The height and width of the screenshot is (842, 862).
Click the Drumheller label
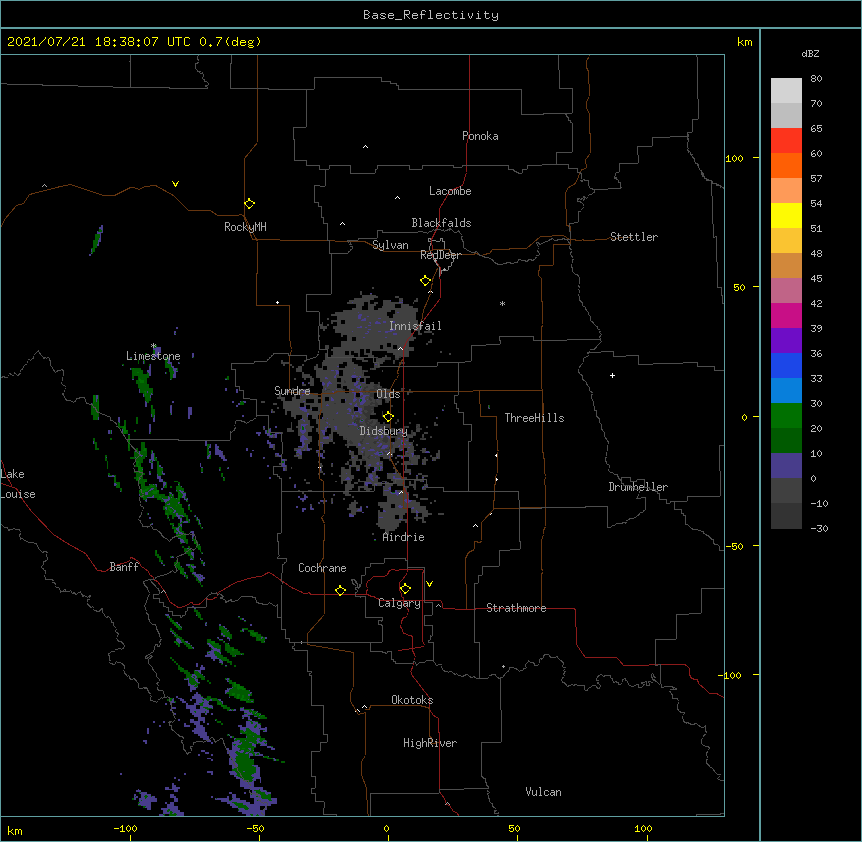coord(638,487)
